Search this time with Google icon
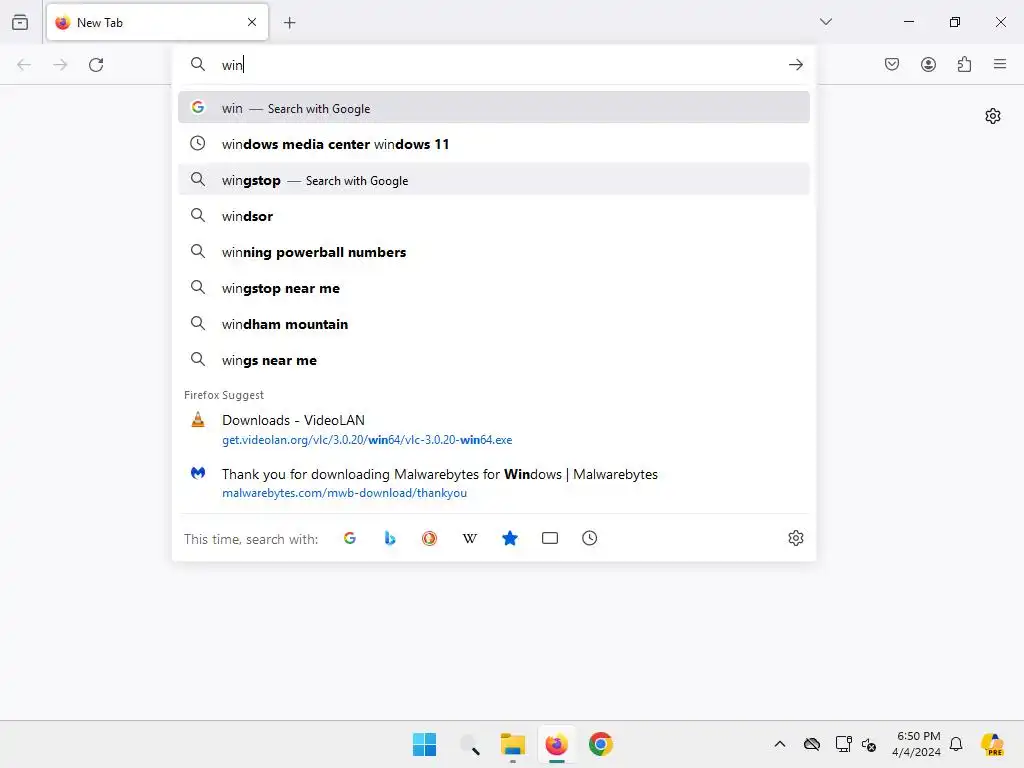 350,538
